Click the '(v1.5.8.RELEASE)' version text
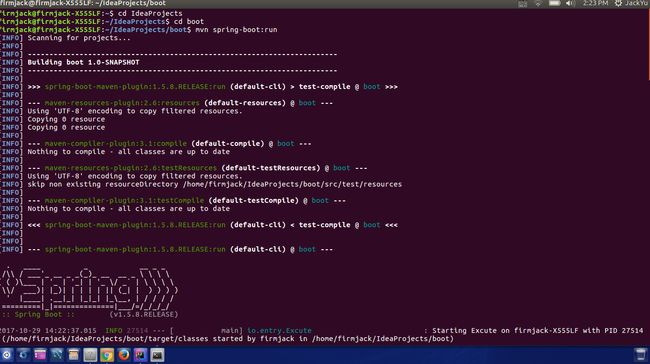This screenshot has width=650, height=364. click(144, 314)
